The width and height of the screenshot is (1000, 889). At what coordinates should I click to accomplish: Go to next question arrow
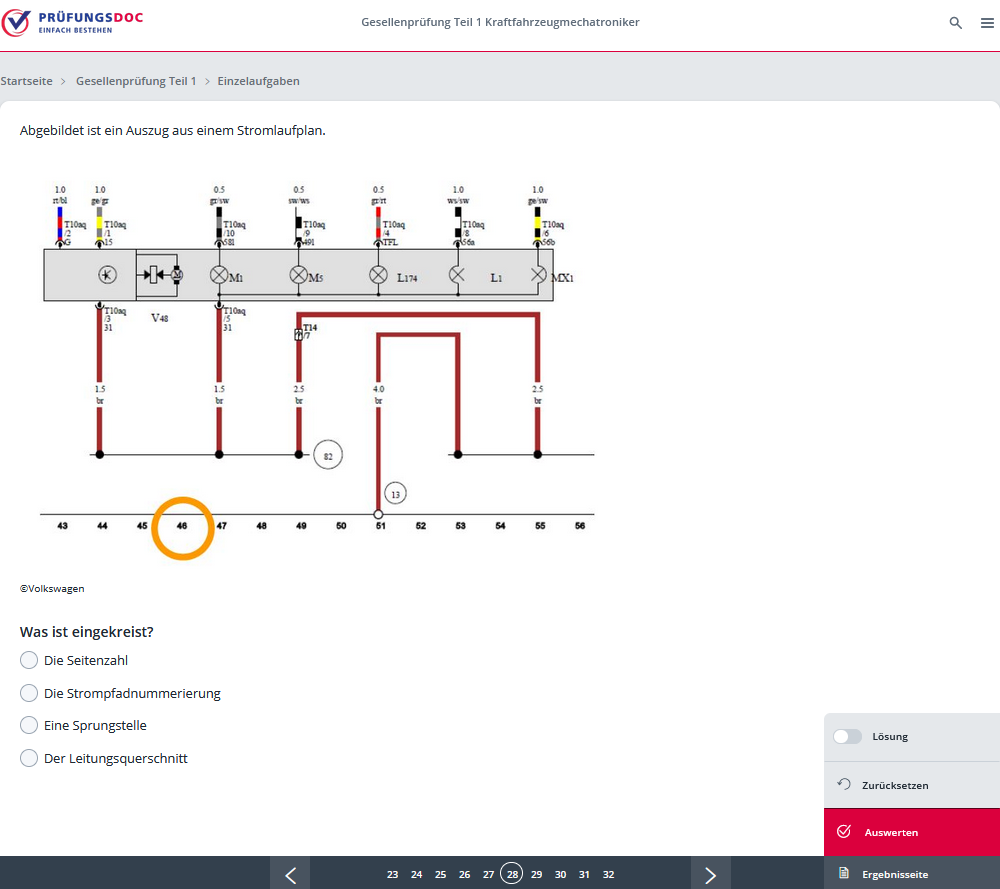click(x=710, y=874)
